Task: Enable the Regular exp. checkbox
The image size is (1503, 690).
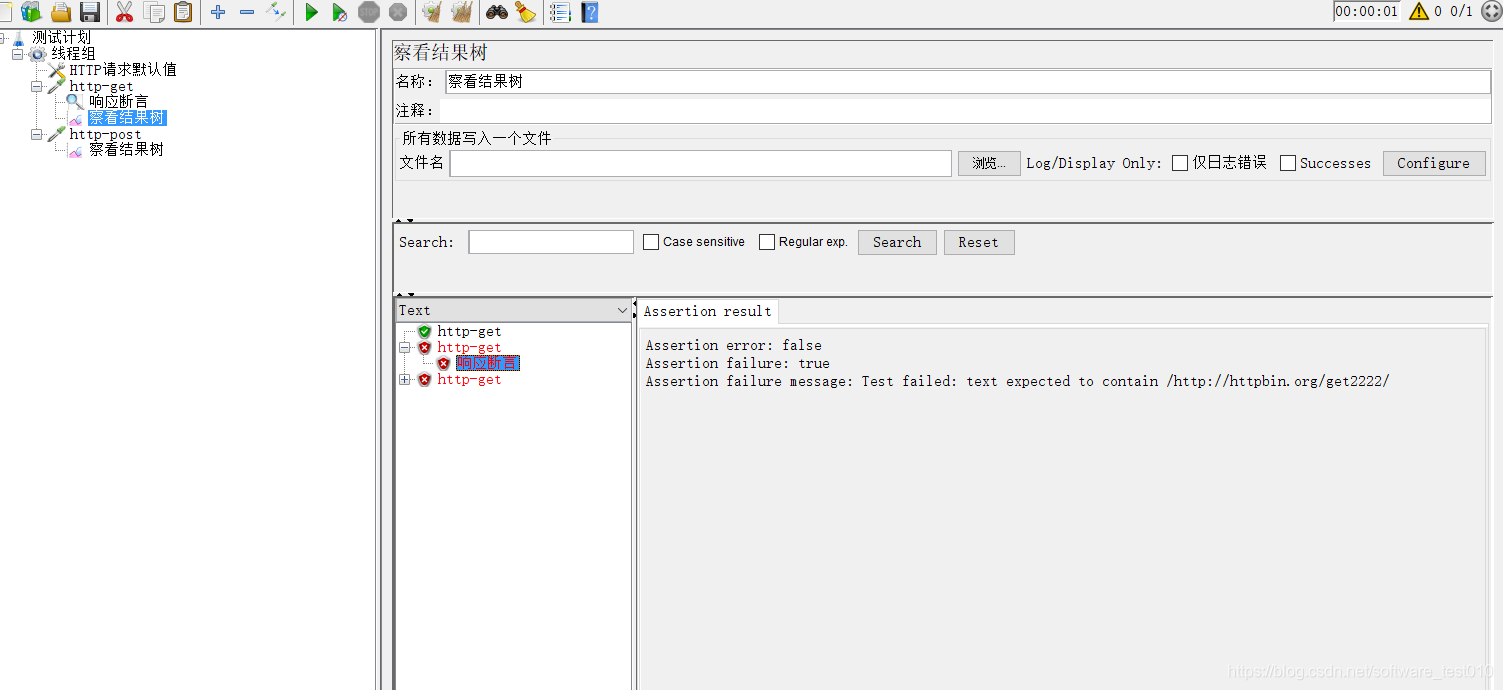Action: [767, 242]
